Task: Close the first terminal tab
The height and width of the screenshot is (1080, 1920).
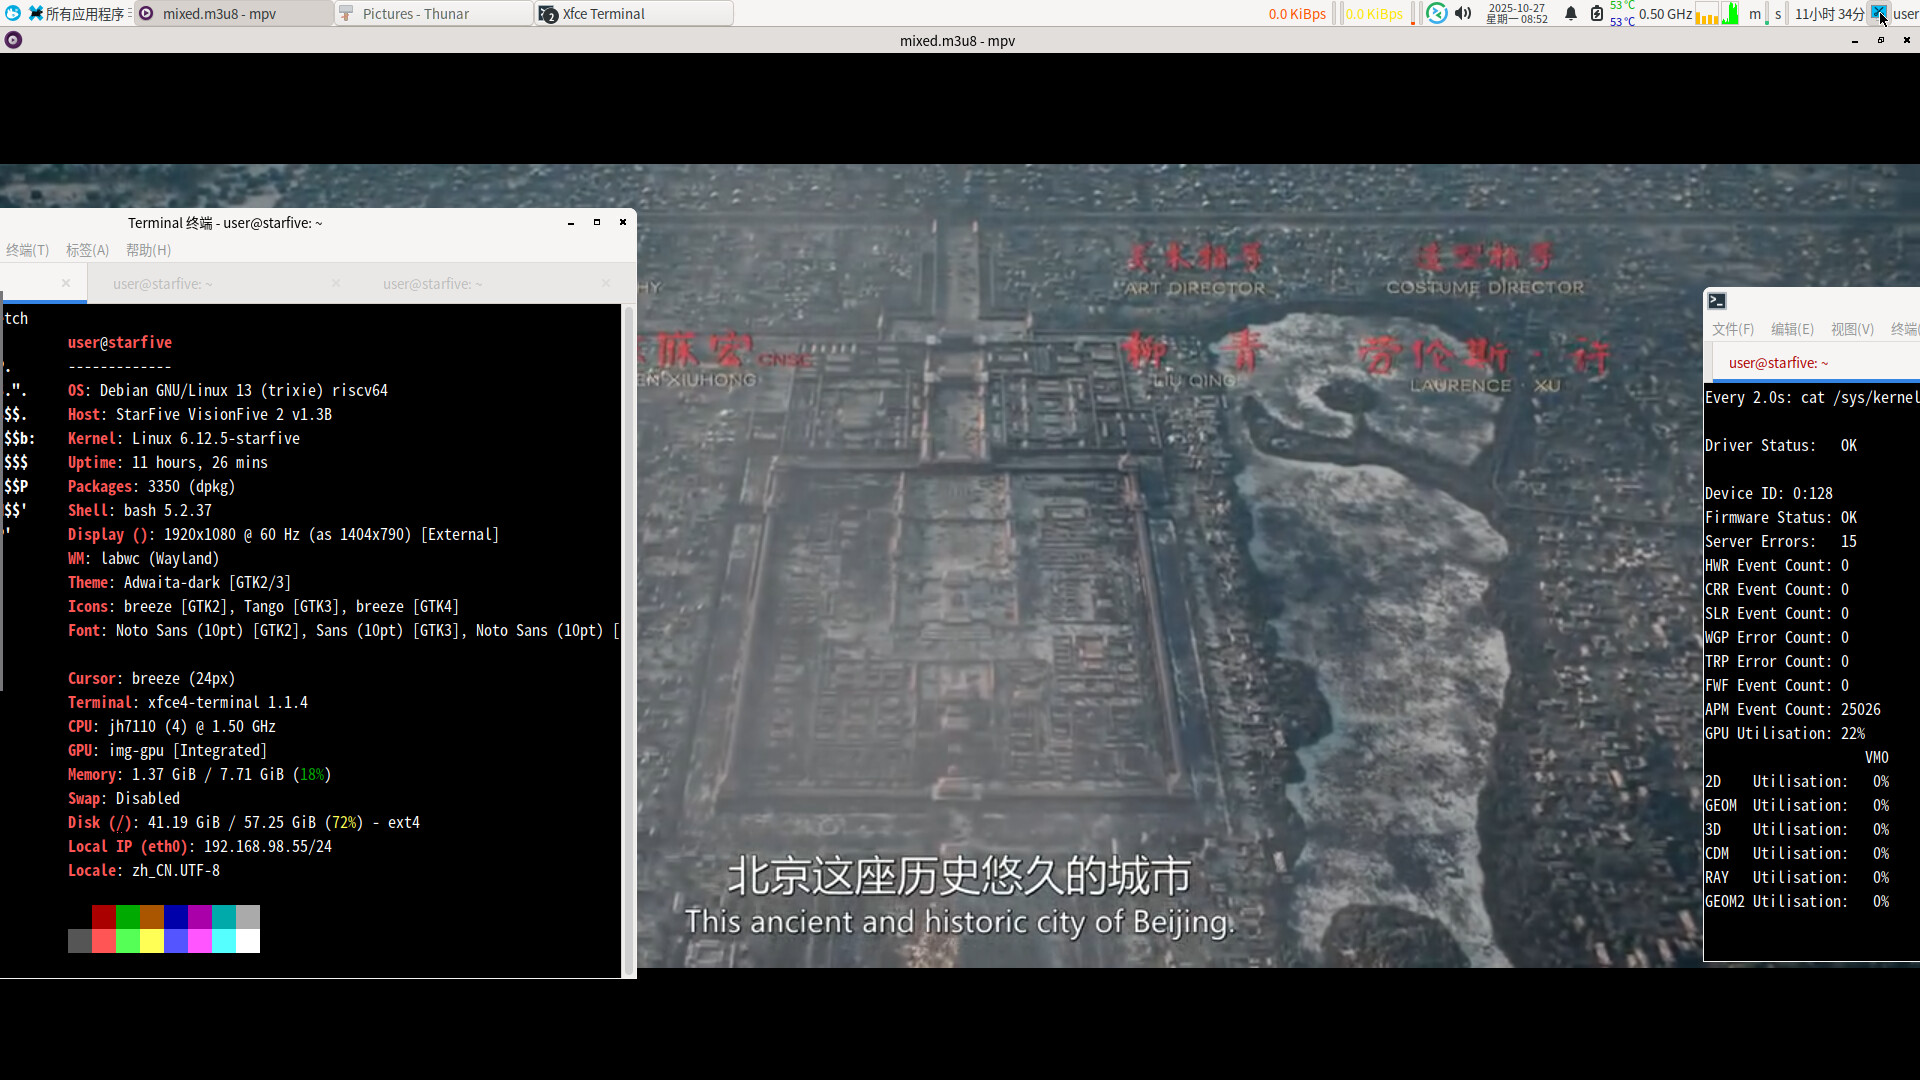Action: coord(66,284)
